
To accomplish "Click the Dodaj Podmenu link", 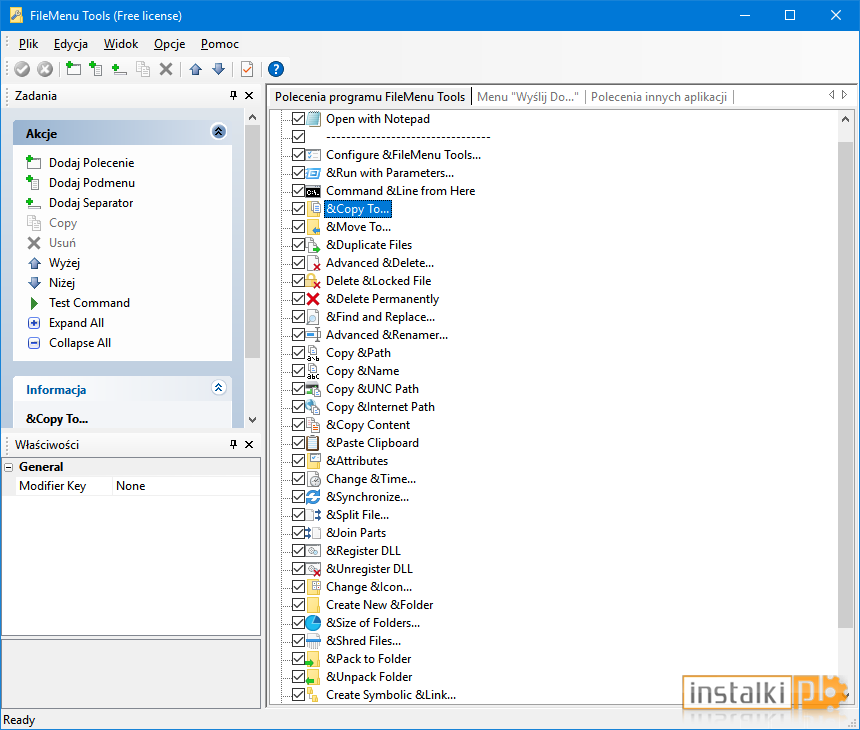I will pyautogui.click(x=92, y=183).
